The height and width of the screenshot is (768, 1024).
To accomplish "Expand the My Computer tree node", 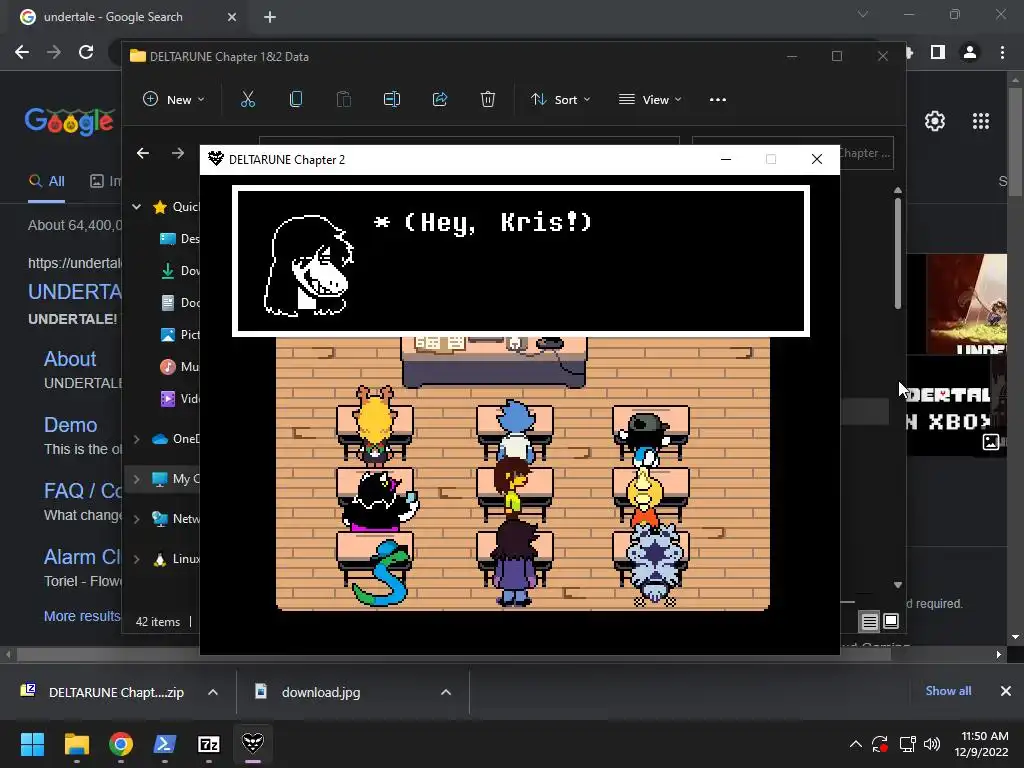I will point(136,479).
